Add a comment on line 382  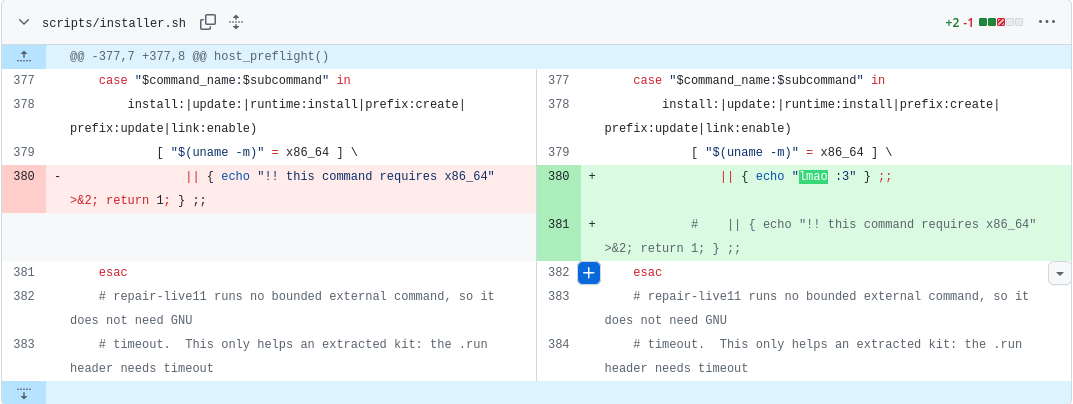tap(589, 273)
